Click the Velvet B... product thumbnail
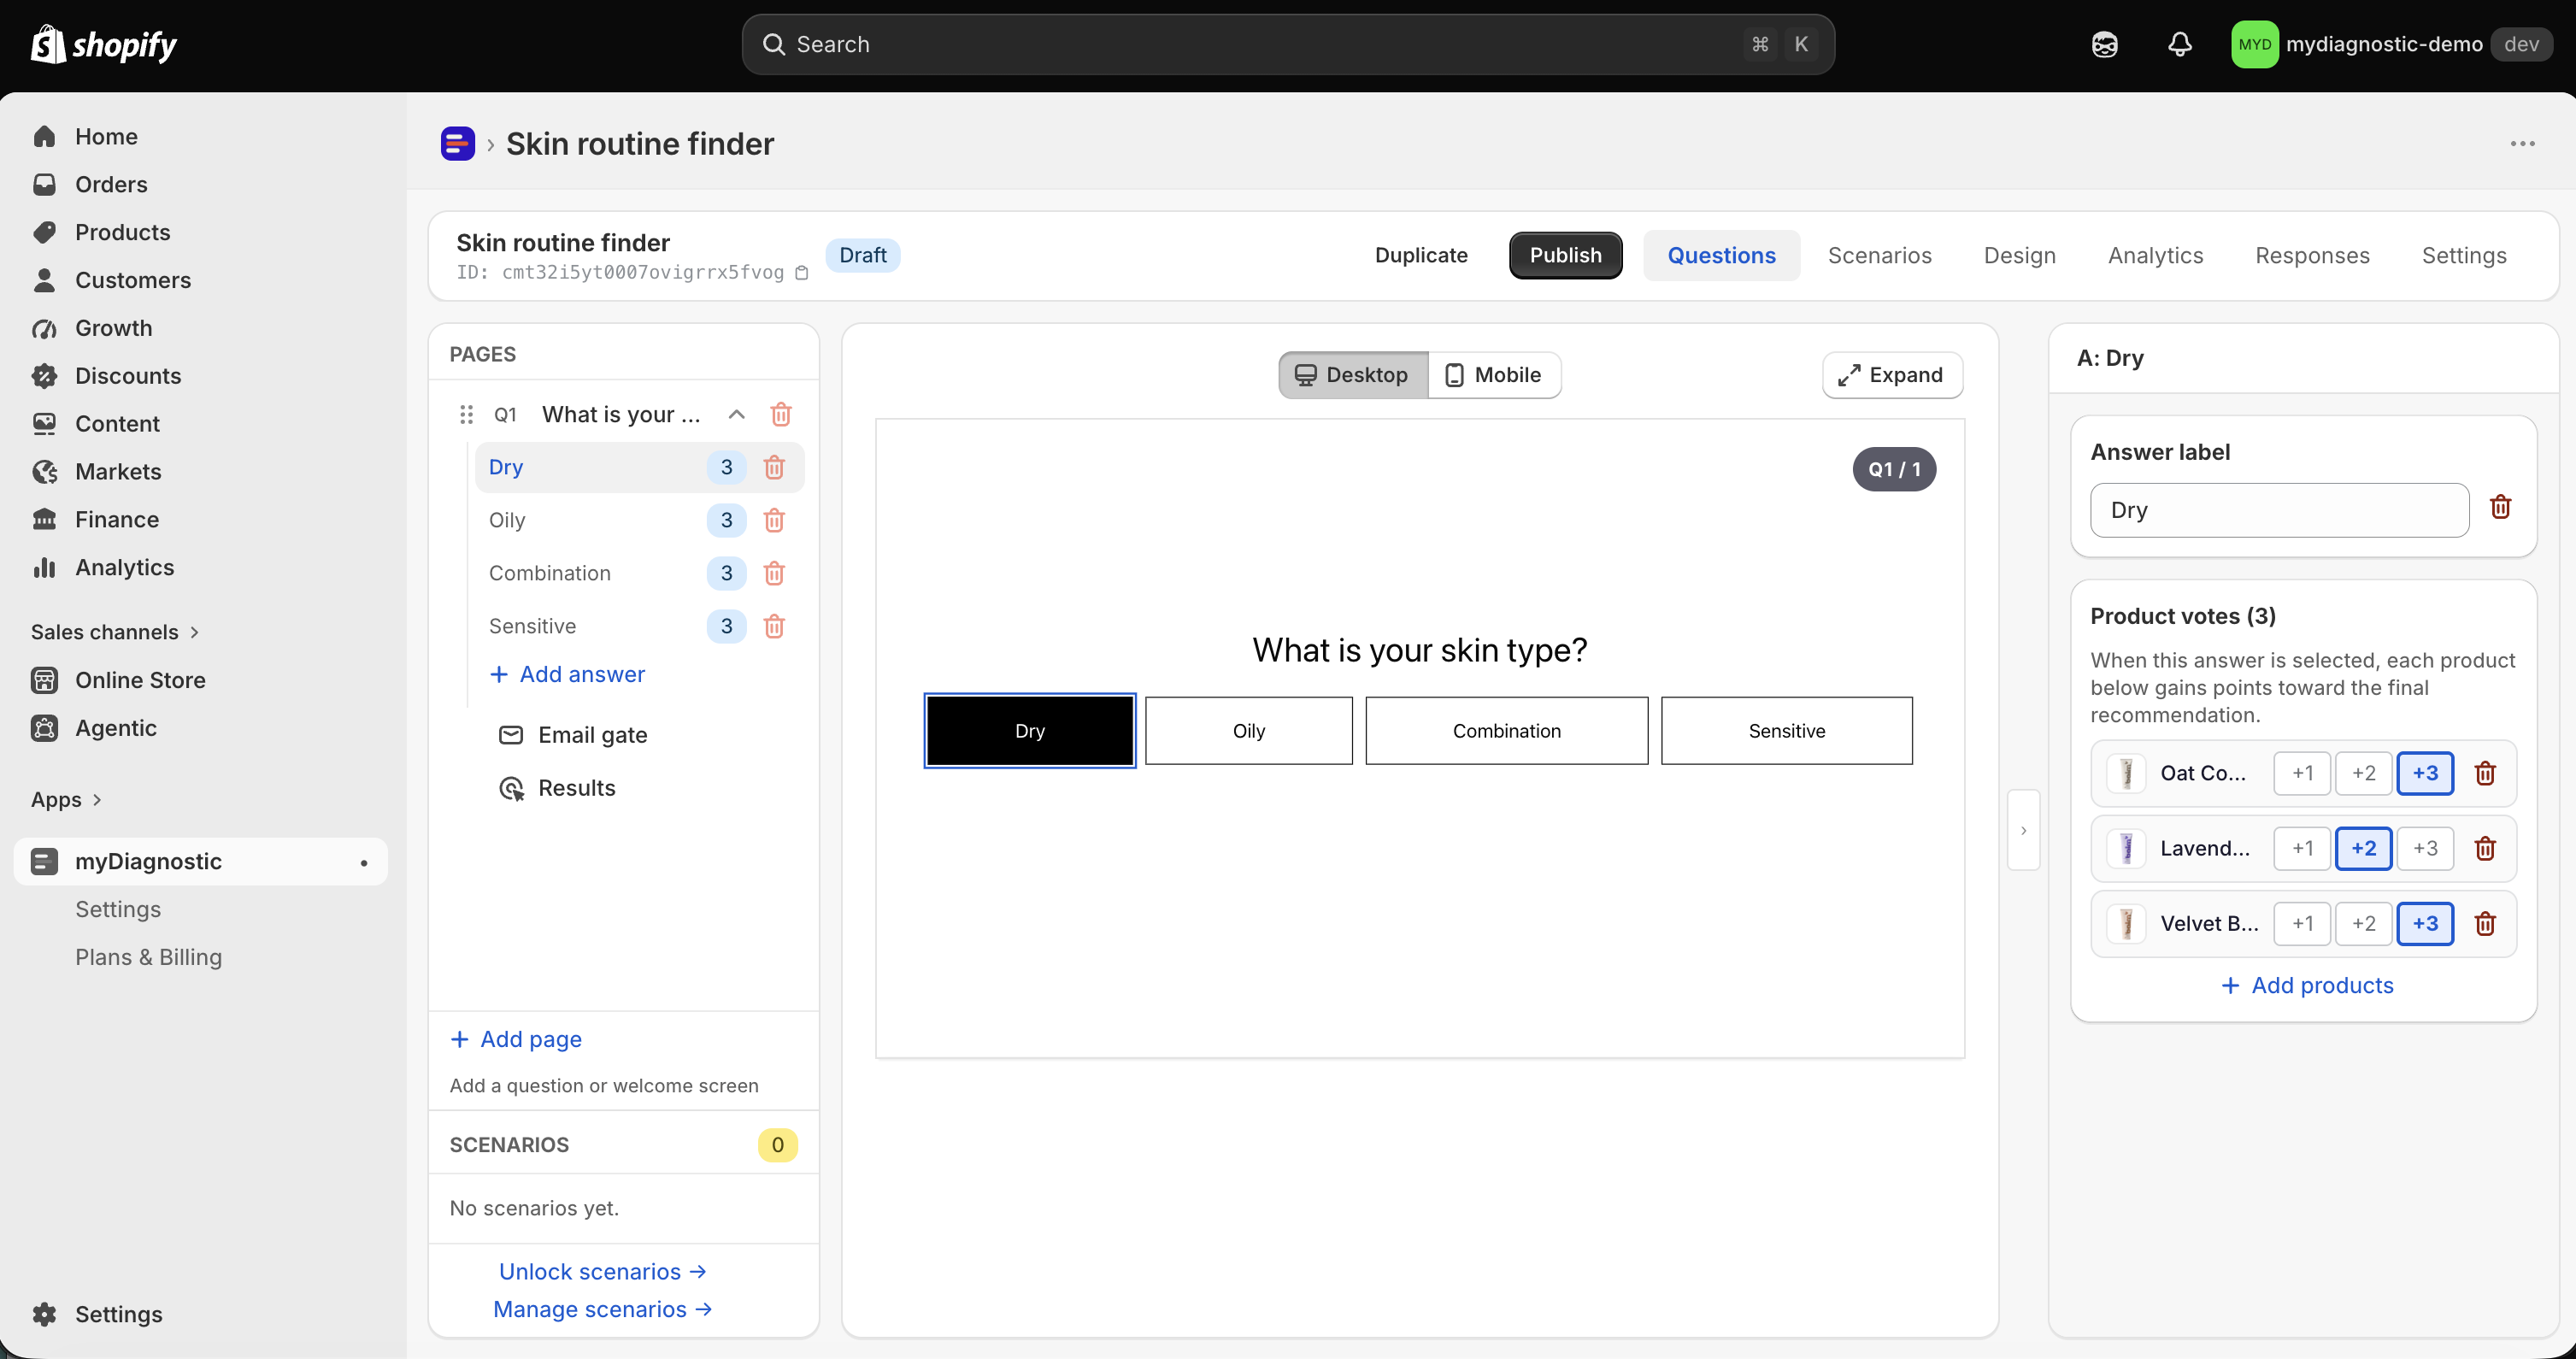Image resolution: width=2576 pixels, height=1359 pixels. click(x=2126, y=923)
